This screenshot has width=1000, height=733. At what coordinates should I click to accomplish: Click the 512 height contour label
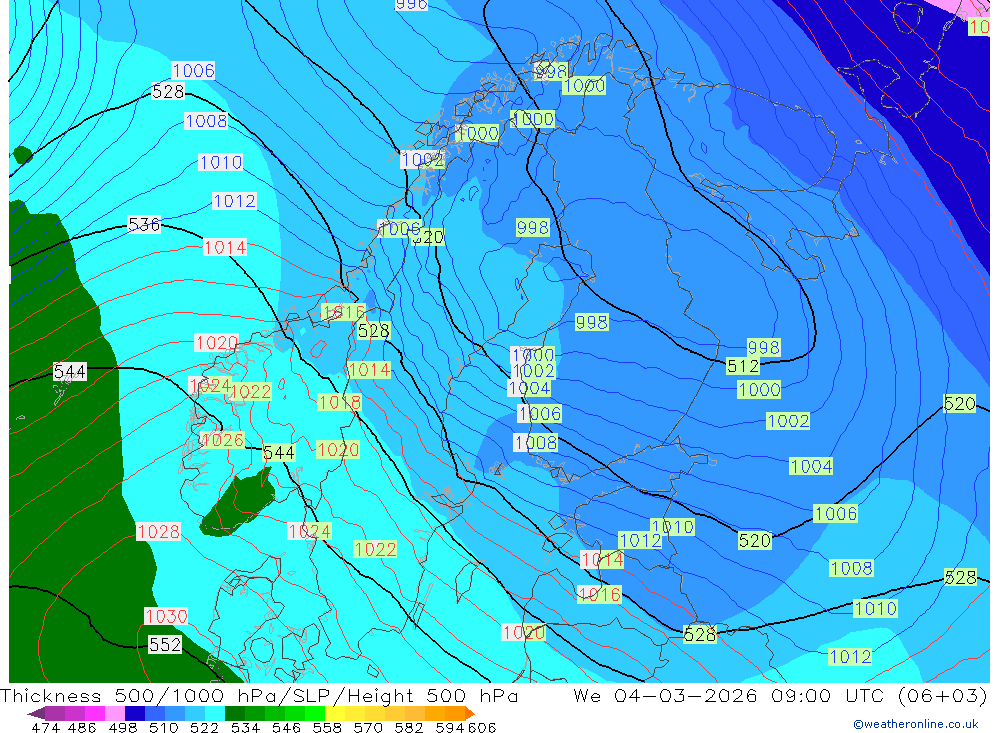pos(743,366)
